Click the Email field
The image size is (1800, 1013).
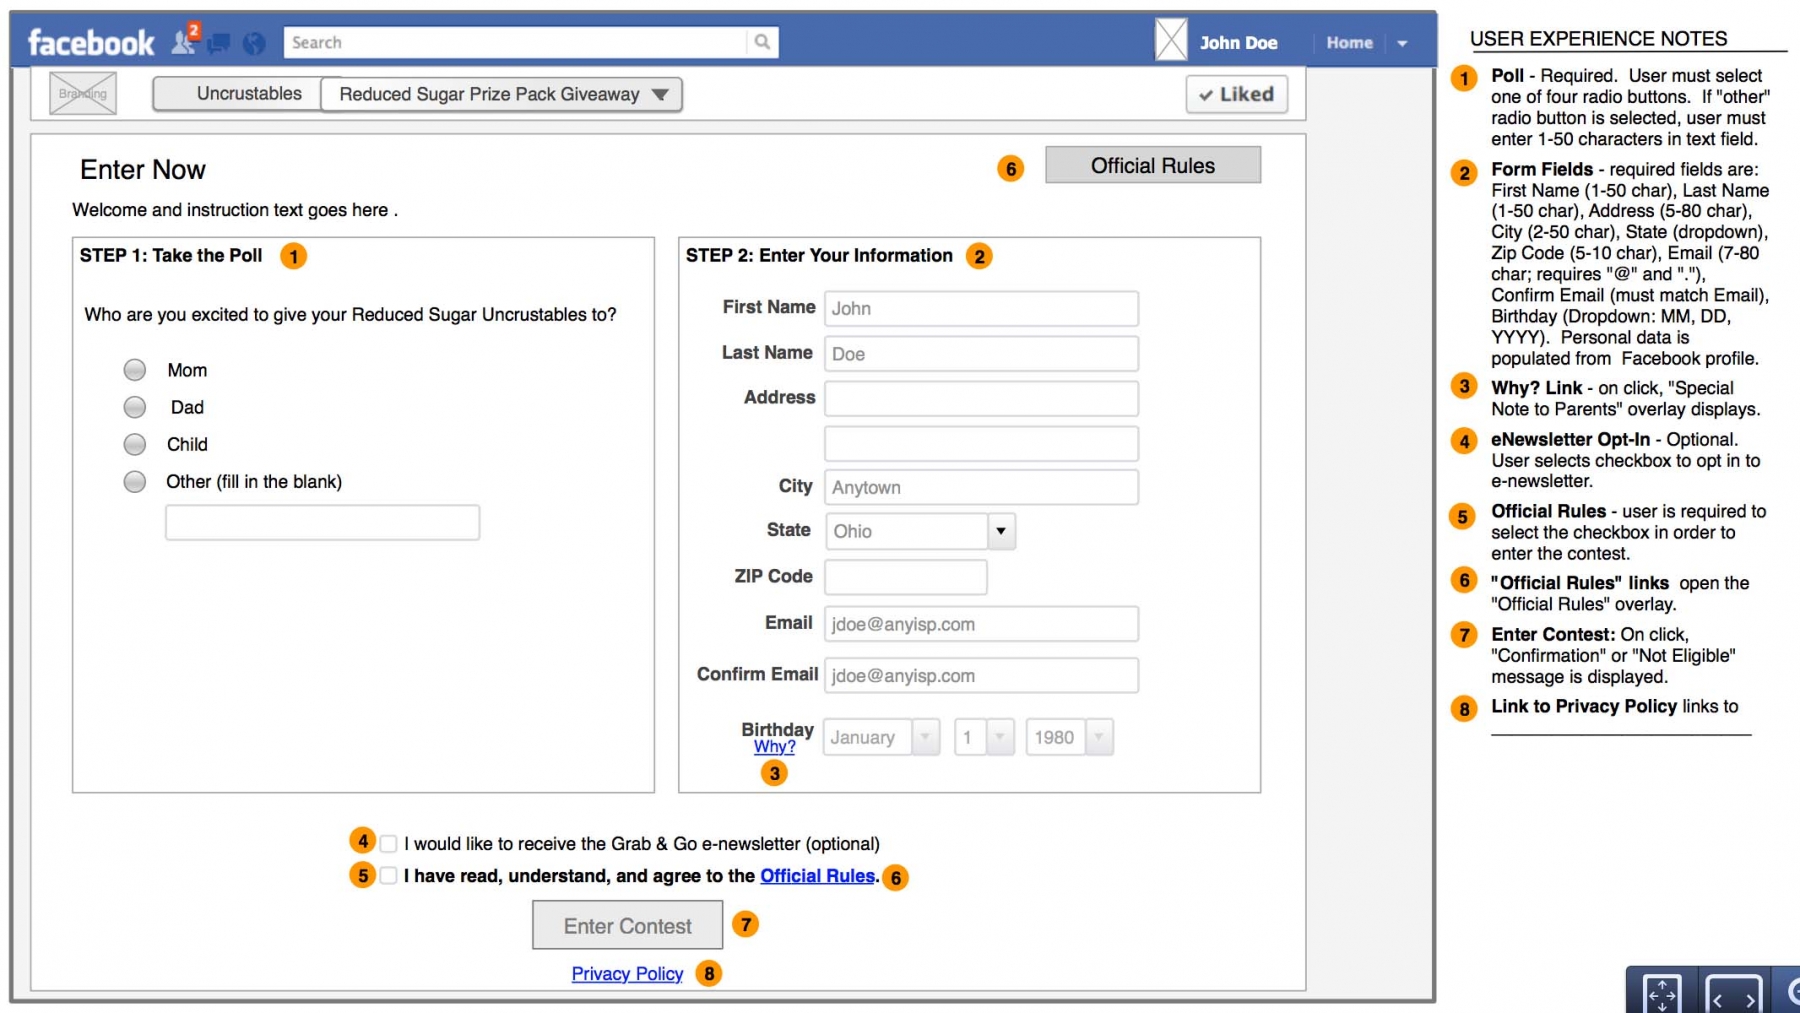click(x=981, y=624)
